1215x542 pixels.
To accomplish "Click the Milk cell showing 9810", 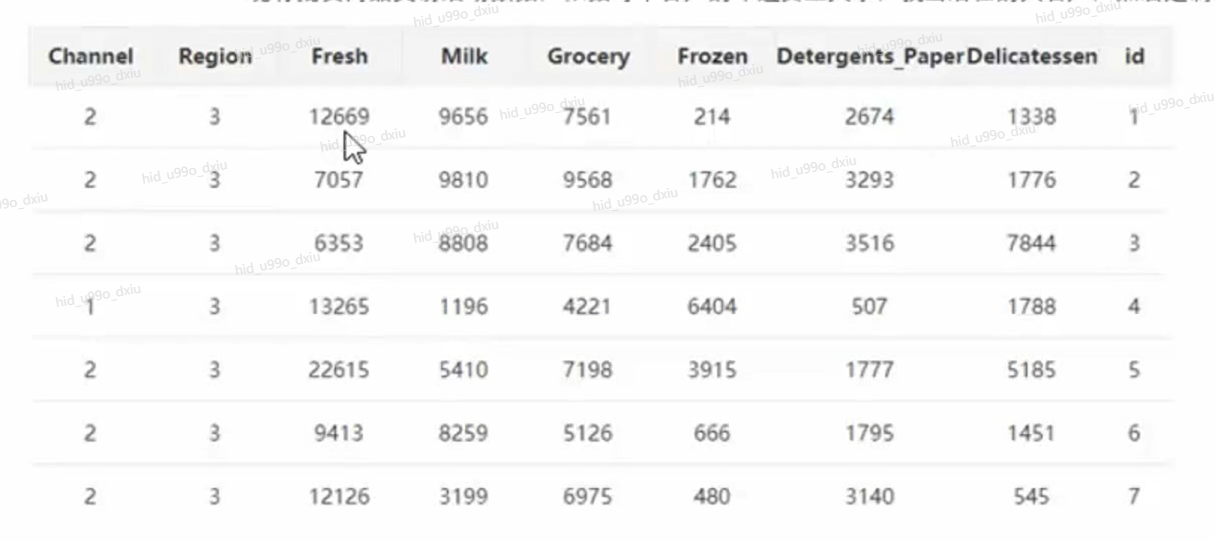I will (464, 180).
